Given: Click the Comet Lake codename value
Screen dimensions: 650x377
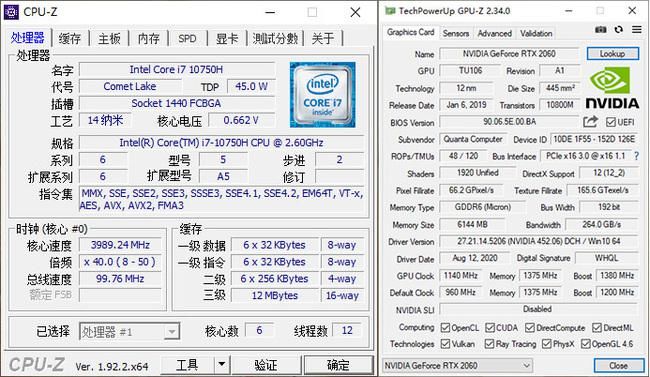Looking at the screenshot, I should click(130, 86).
